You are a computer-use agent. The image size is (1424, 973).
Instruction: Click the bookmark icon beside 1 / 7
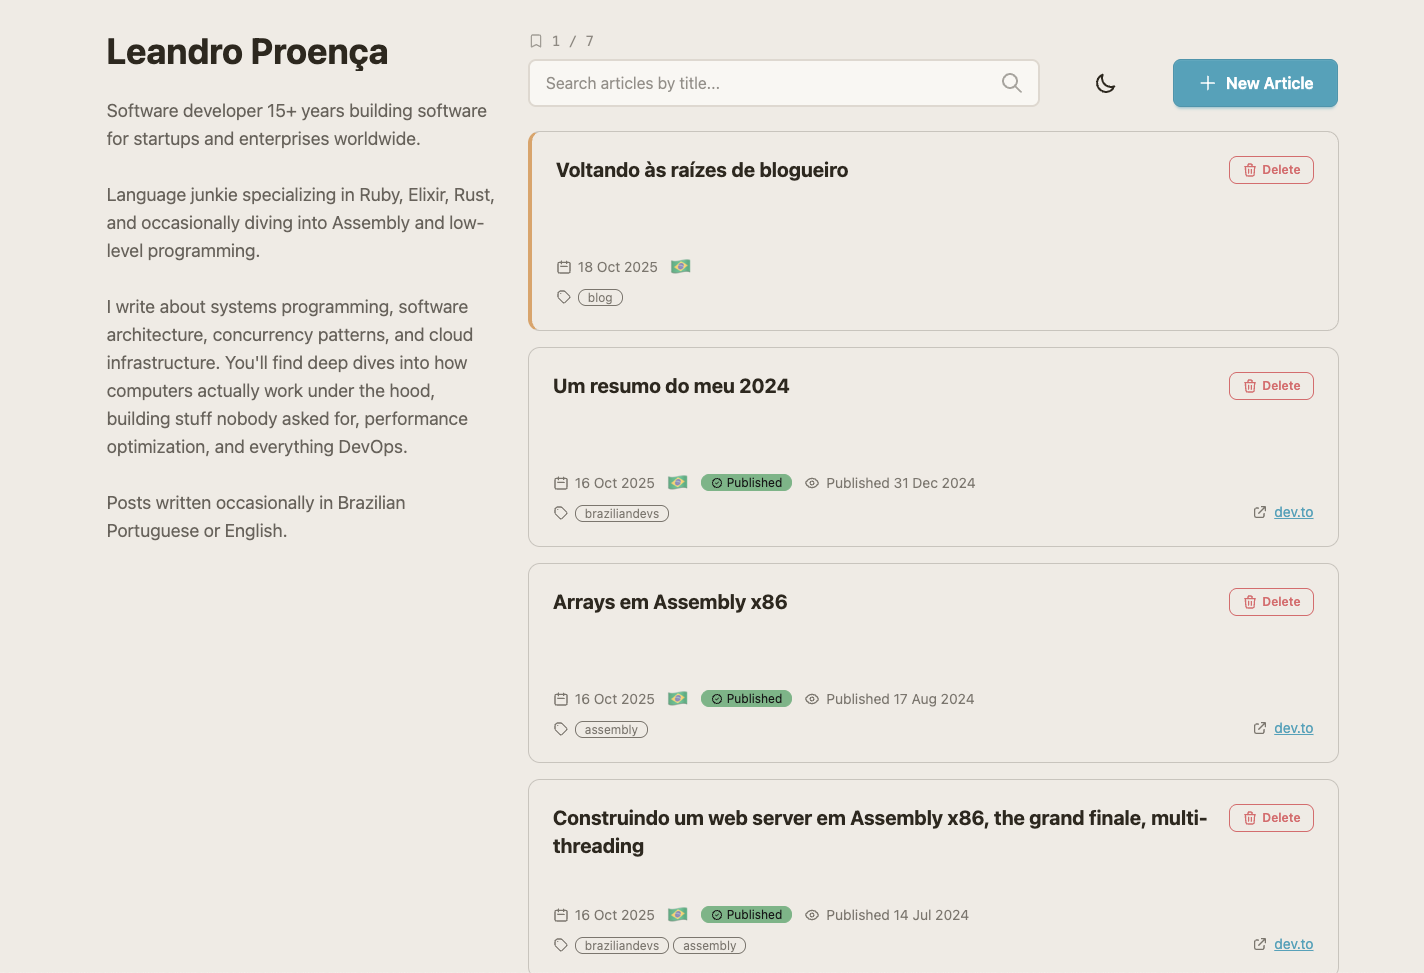tap(536, 41)
